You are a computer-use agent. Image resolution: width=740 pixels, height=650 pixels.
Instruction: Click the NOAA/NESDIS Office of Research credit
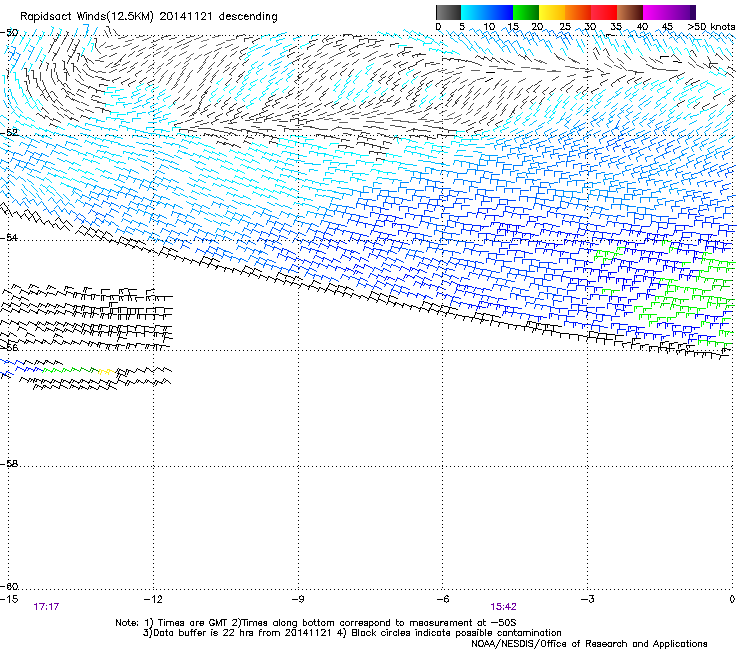589,644
